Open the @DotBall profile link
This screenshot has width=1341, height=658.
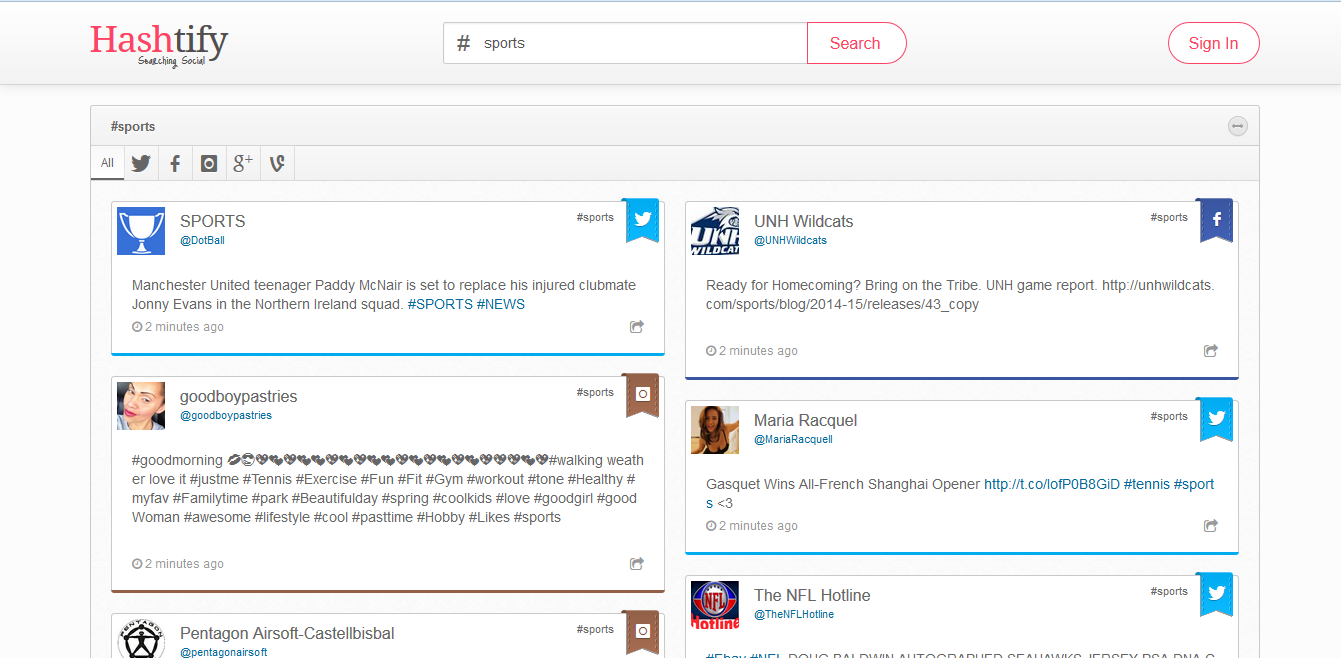[x=202, y=241]
